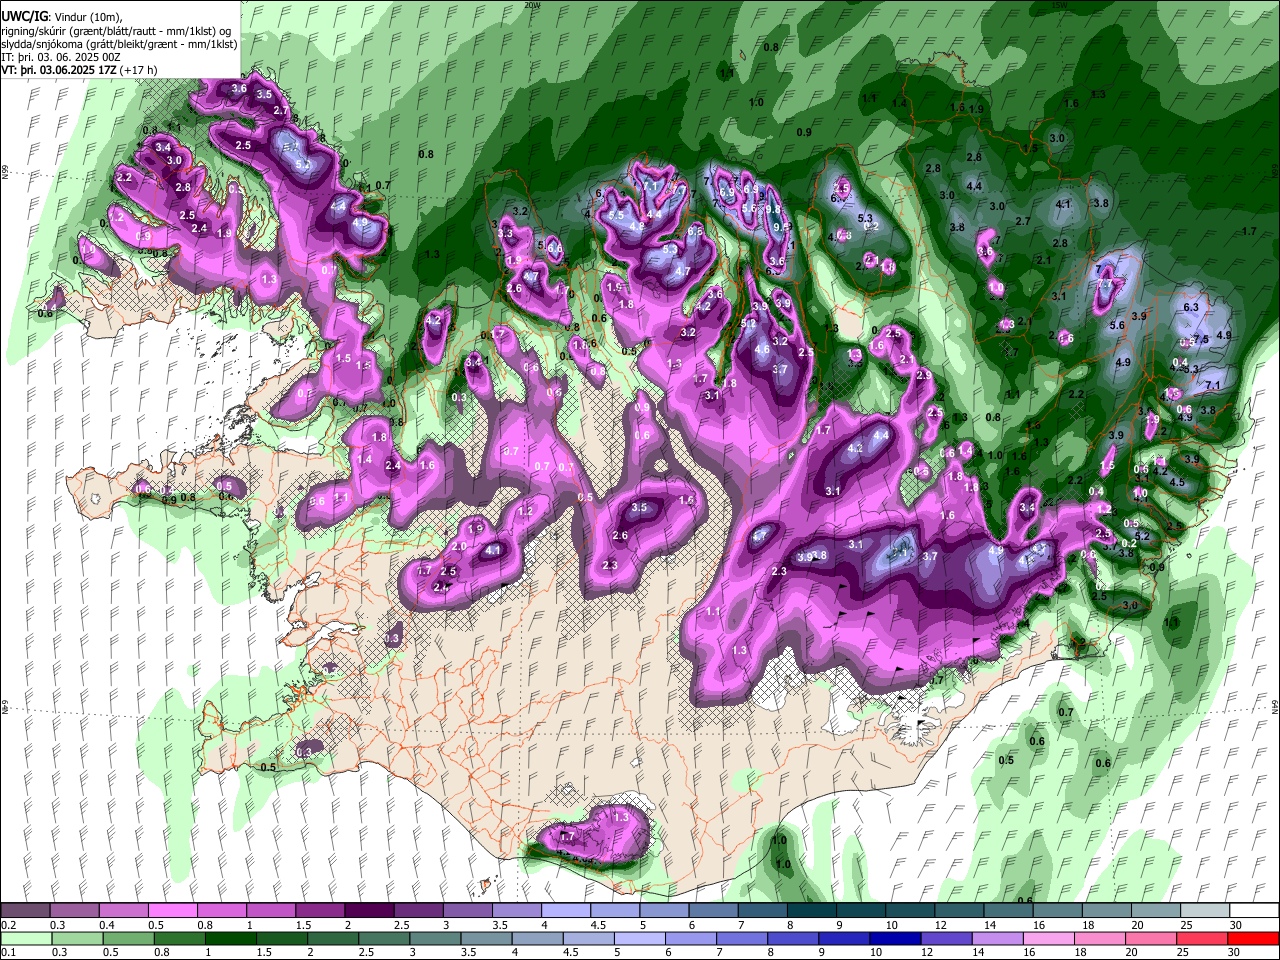Pick rain legend swatch between 20 and 25
The height and width of the screenshot is (960, 1280).
pos(1152,939)
